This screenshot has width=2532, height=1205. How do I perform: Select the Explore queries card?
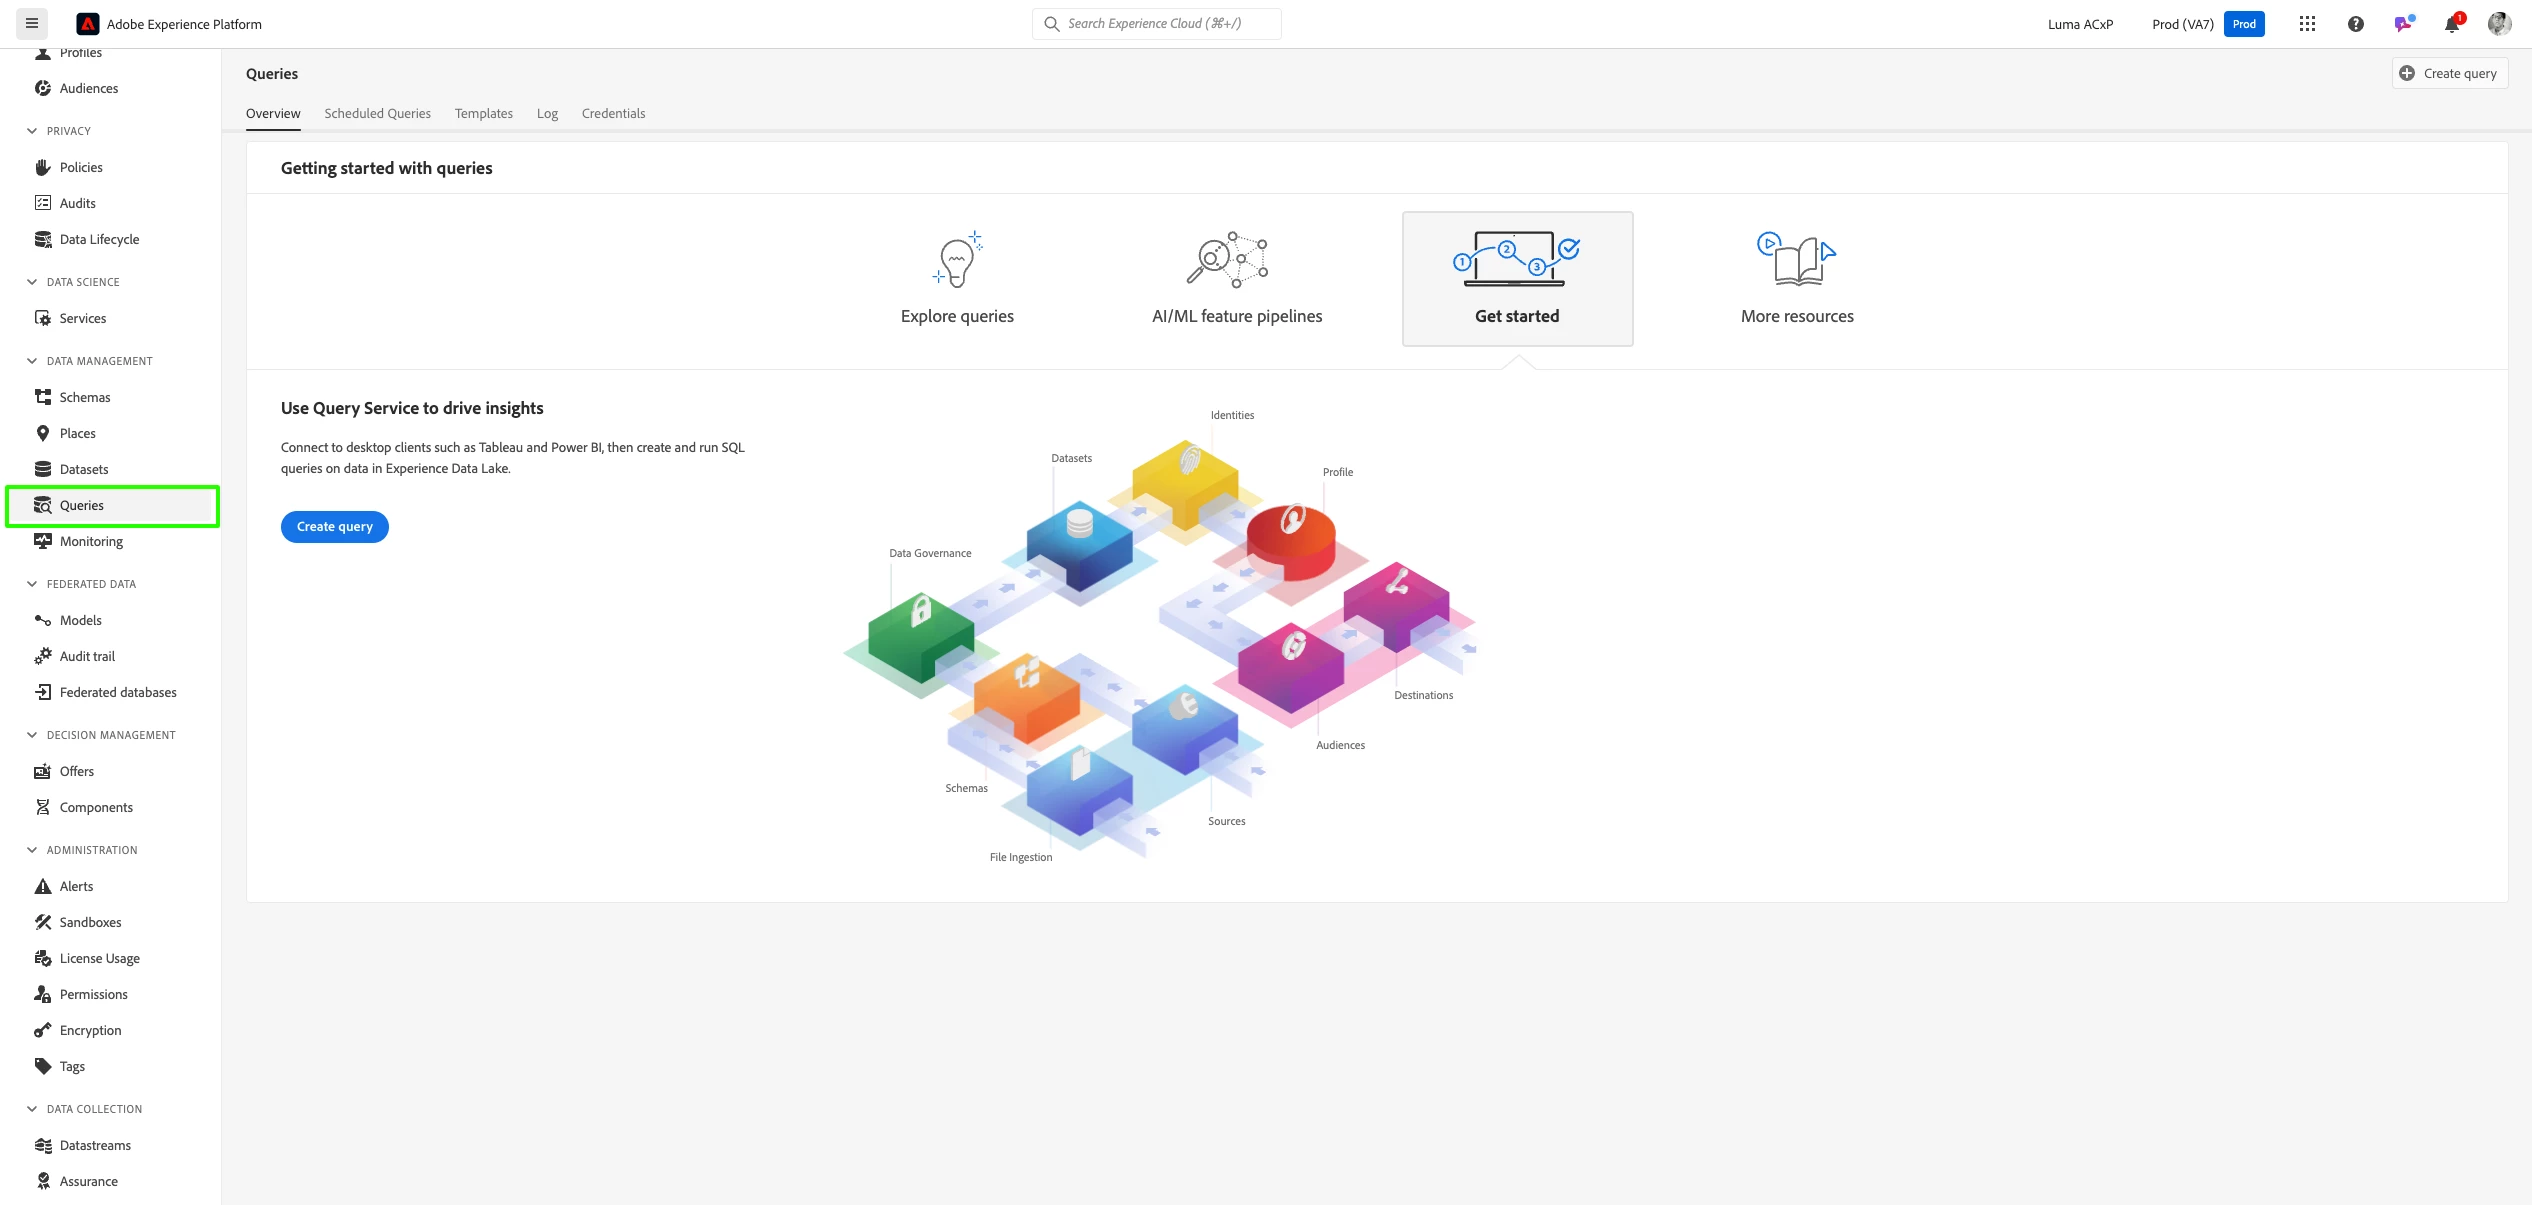click(x=957, y=279)
